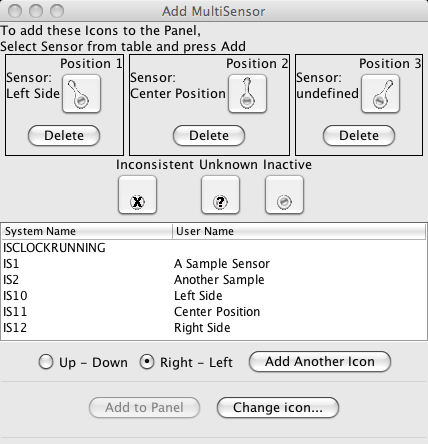428x444 pixels.
Task: Choose the Right - Left radio button
Action: click(x=147, y=362)
